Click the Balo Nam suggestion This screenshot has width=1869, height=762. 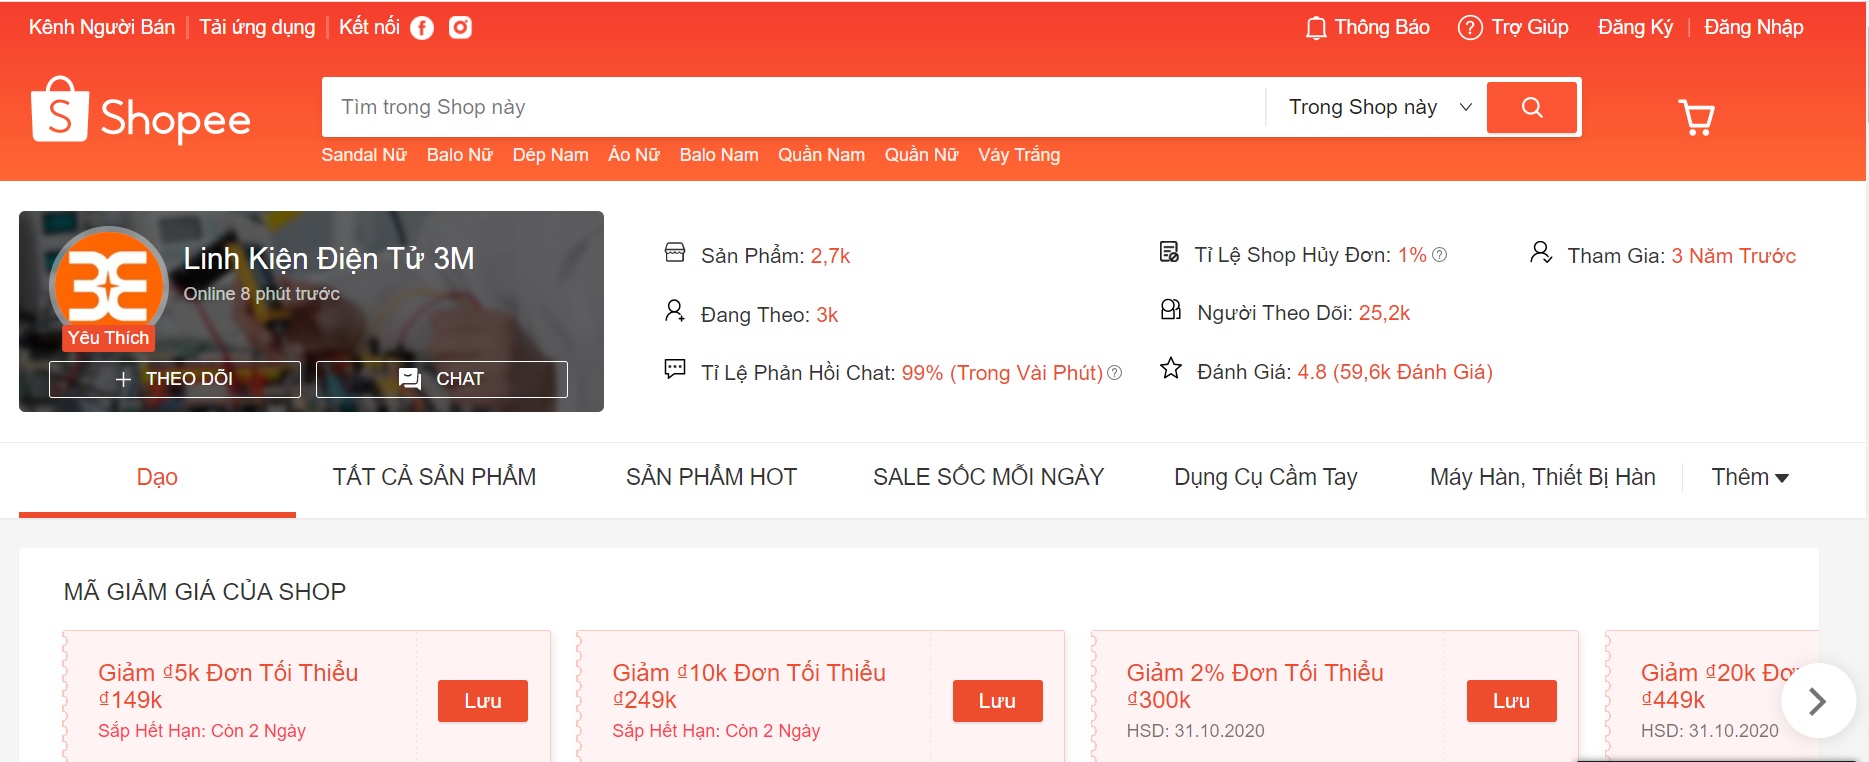tap(719, 155)
